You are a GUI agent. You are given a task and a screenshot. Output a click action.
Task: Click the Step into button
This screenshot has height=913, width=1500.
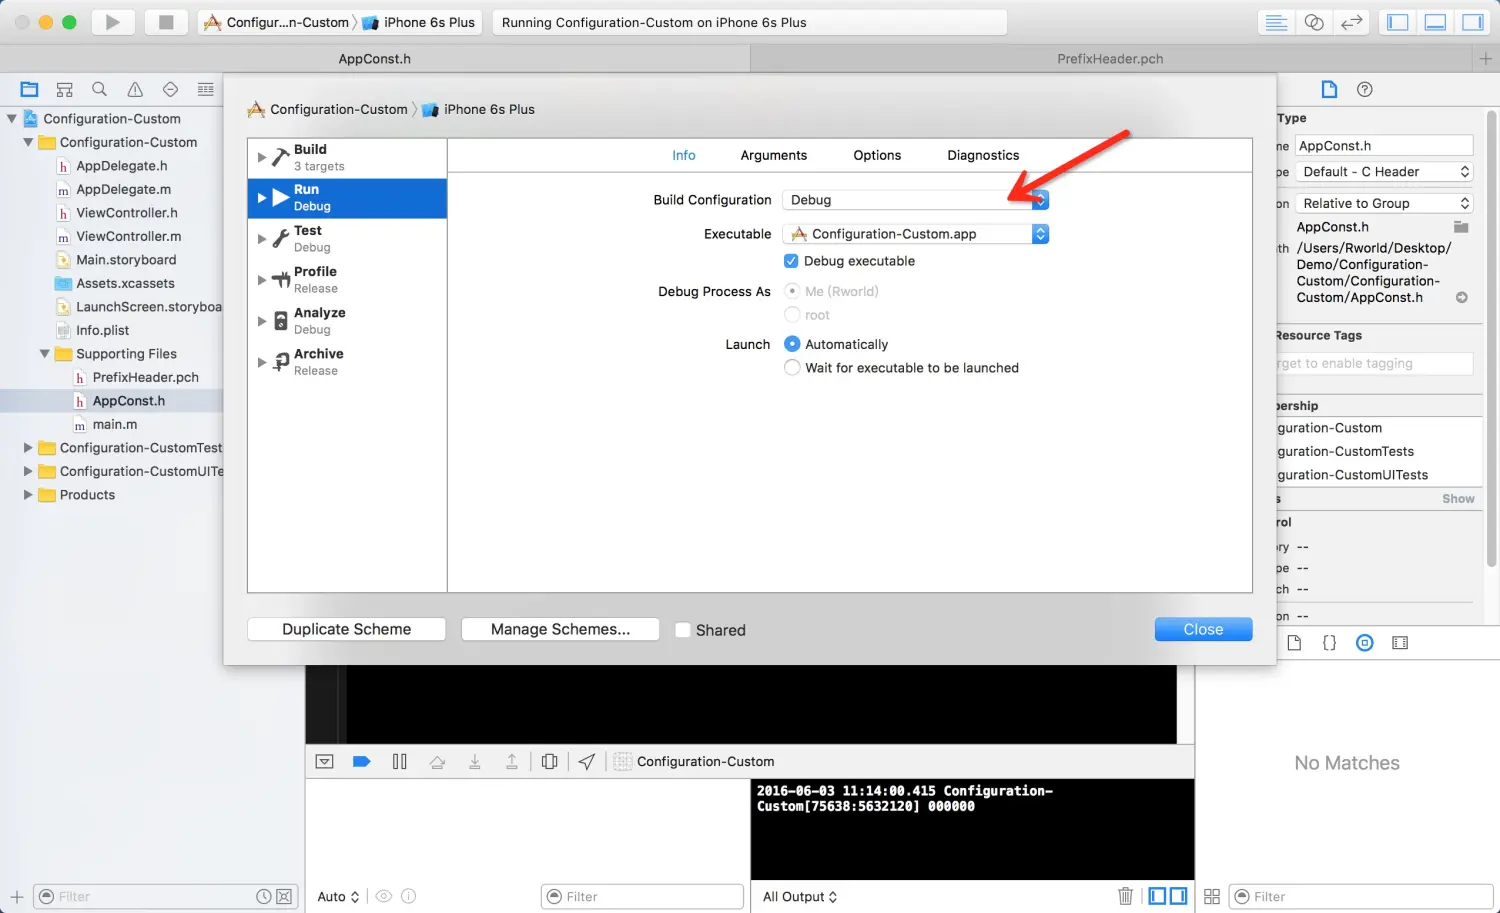[x=474, y=761]
